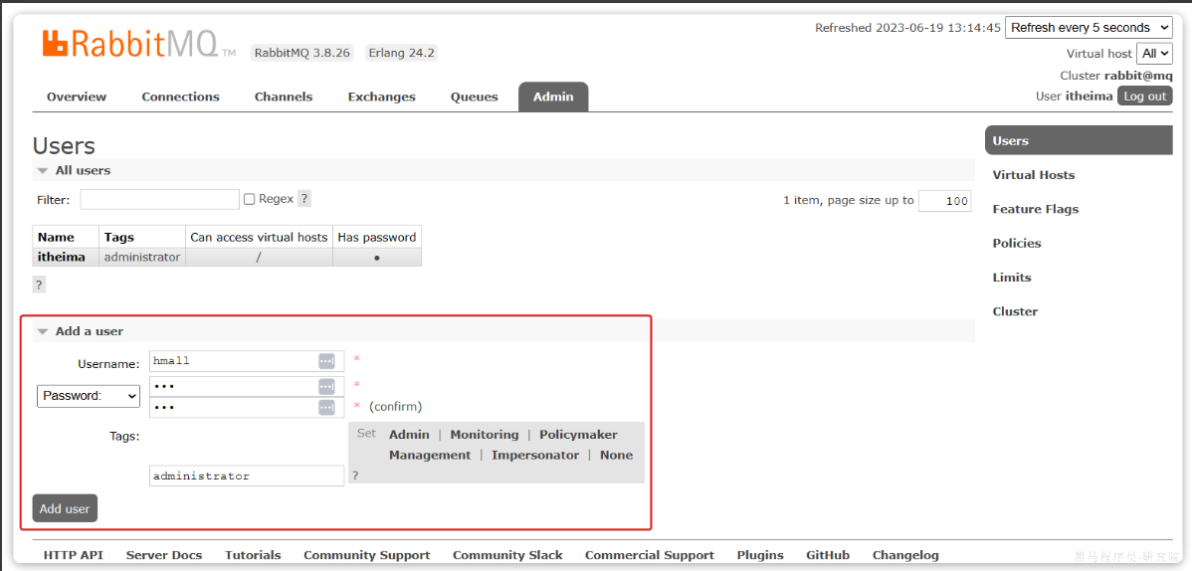Click the Log out button
Image resolution: width=1192 pixels, height=571 pixels.
point(1145,96)
